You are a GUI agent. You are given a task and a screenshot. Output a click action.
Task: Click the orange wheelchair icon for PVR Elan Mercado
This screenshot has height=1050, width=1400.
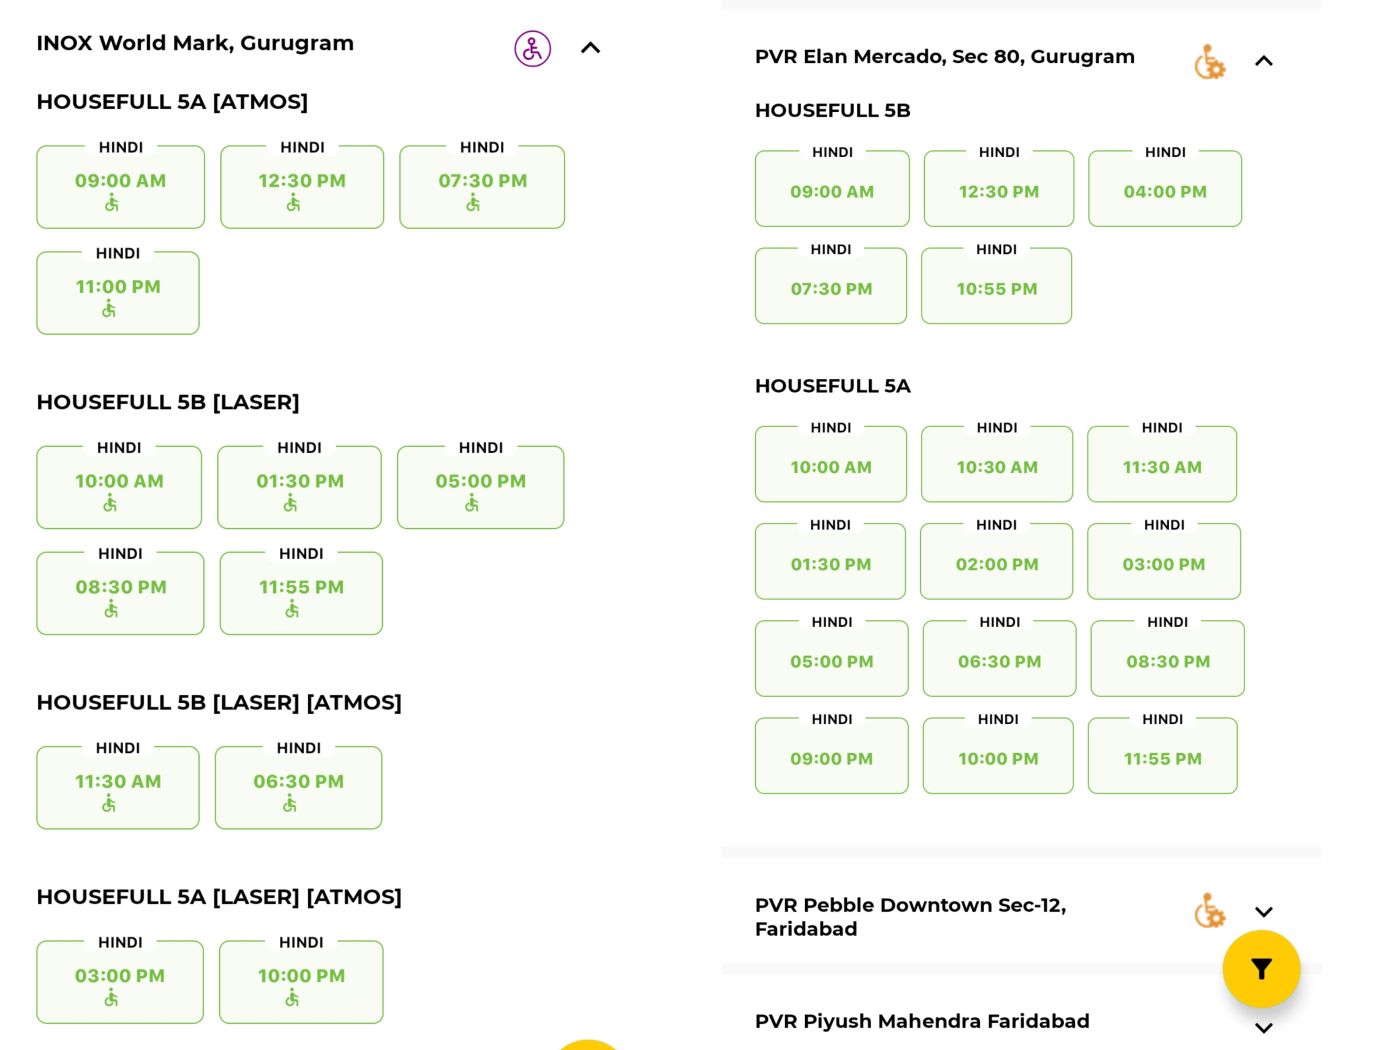(x=1209, y=62)
